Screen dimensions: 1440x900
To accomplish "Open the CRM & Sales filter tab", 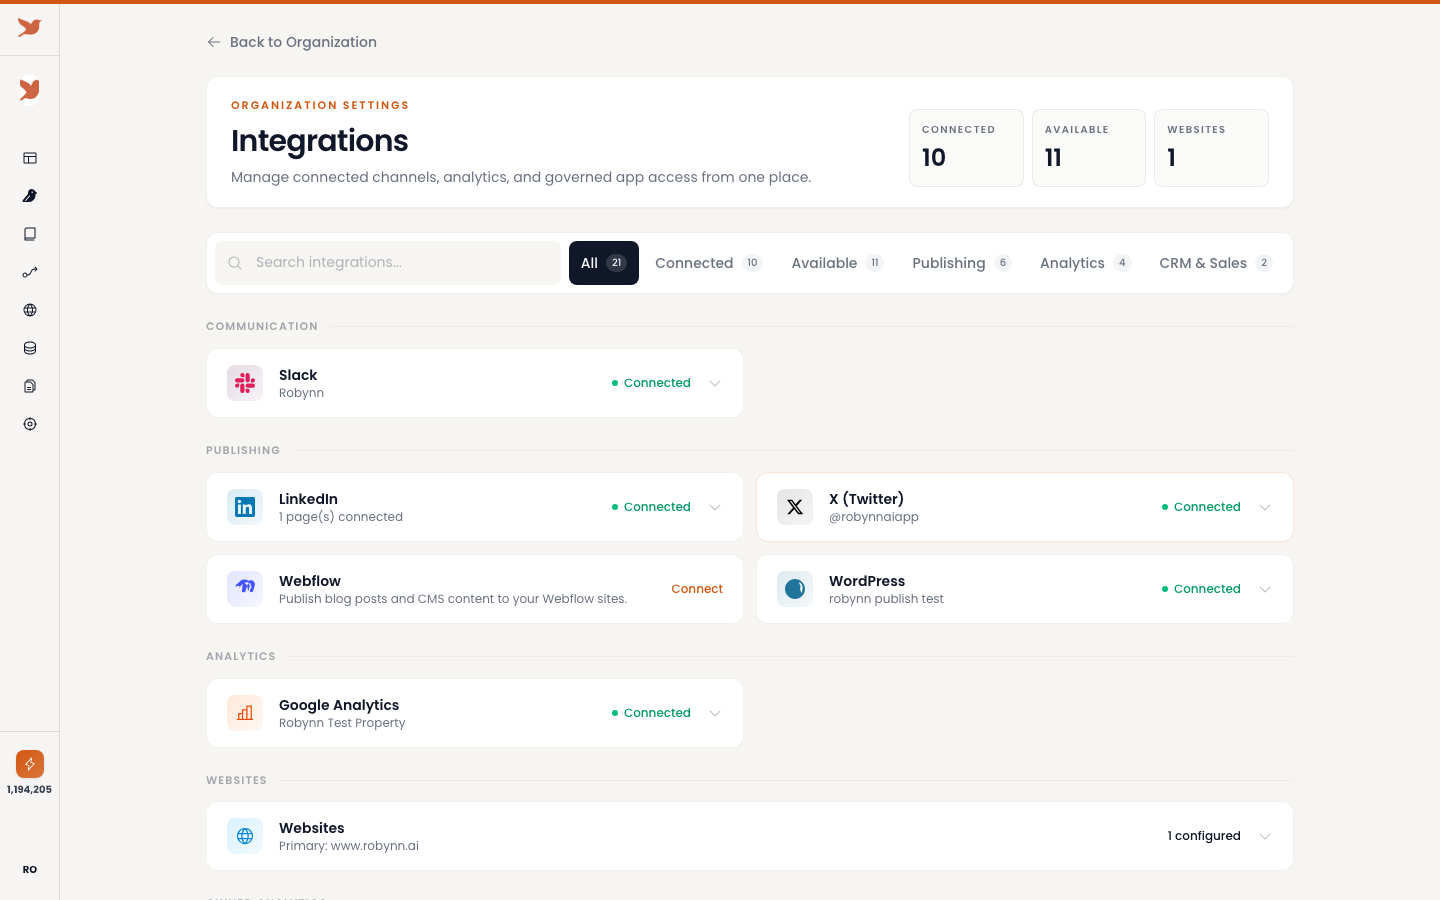I will [1214, 262].
